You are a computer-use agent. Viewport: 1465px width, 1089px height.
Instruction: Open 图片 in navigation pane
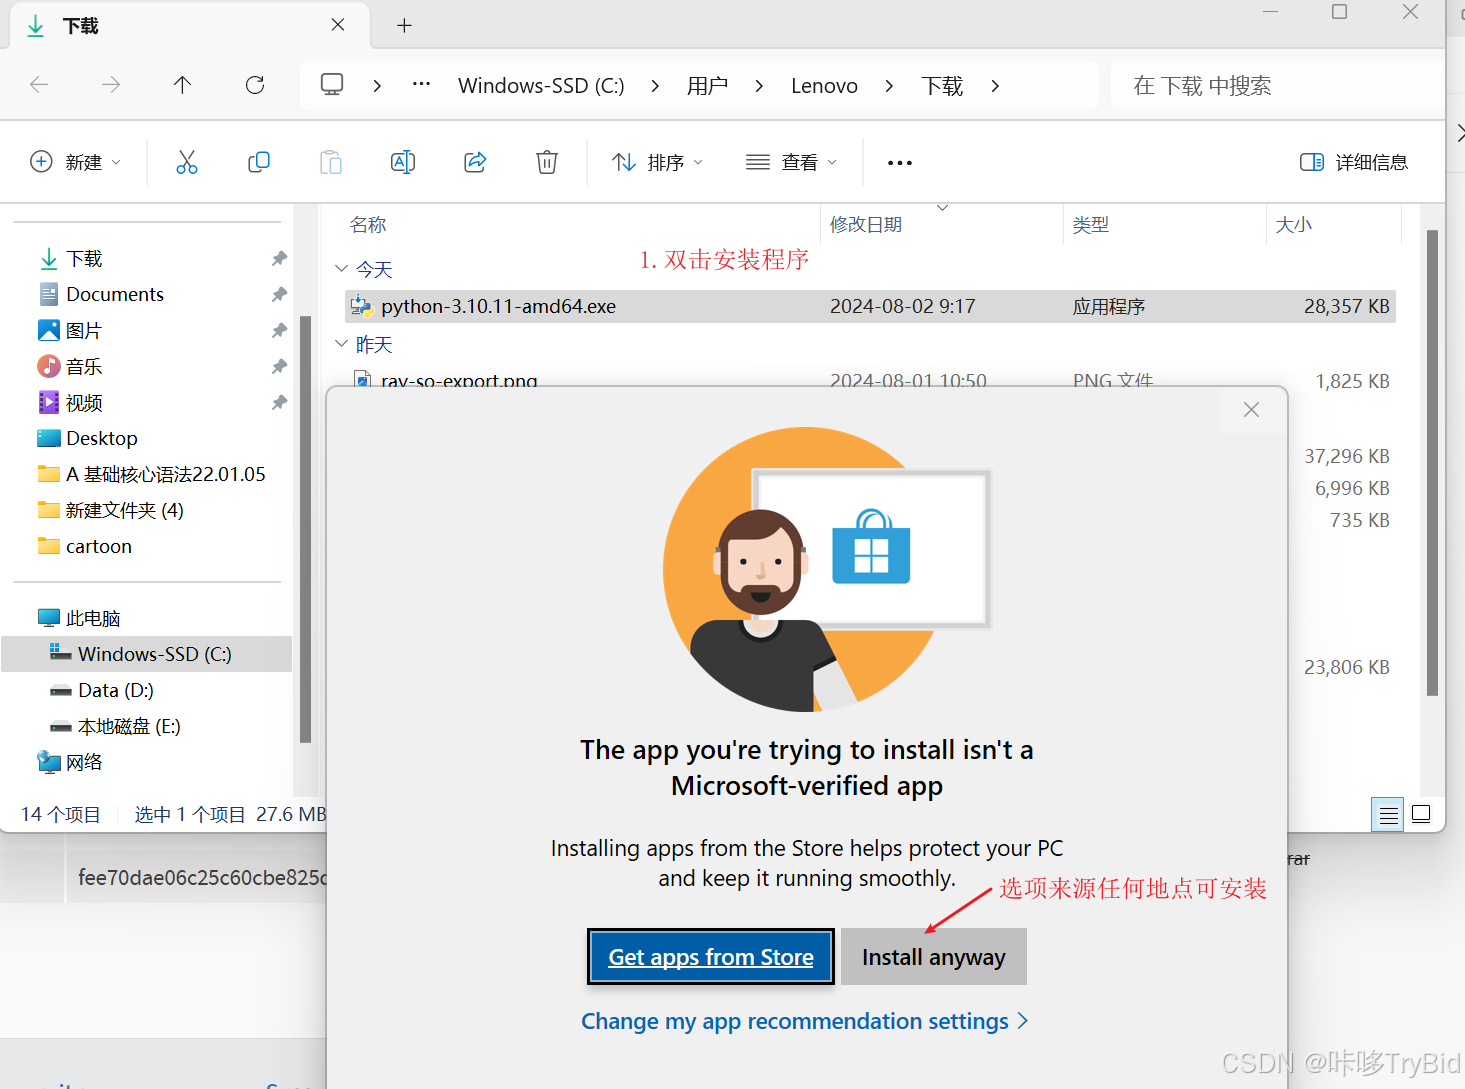84,331
